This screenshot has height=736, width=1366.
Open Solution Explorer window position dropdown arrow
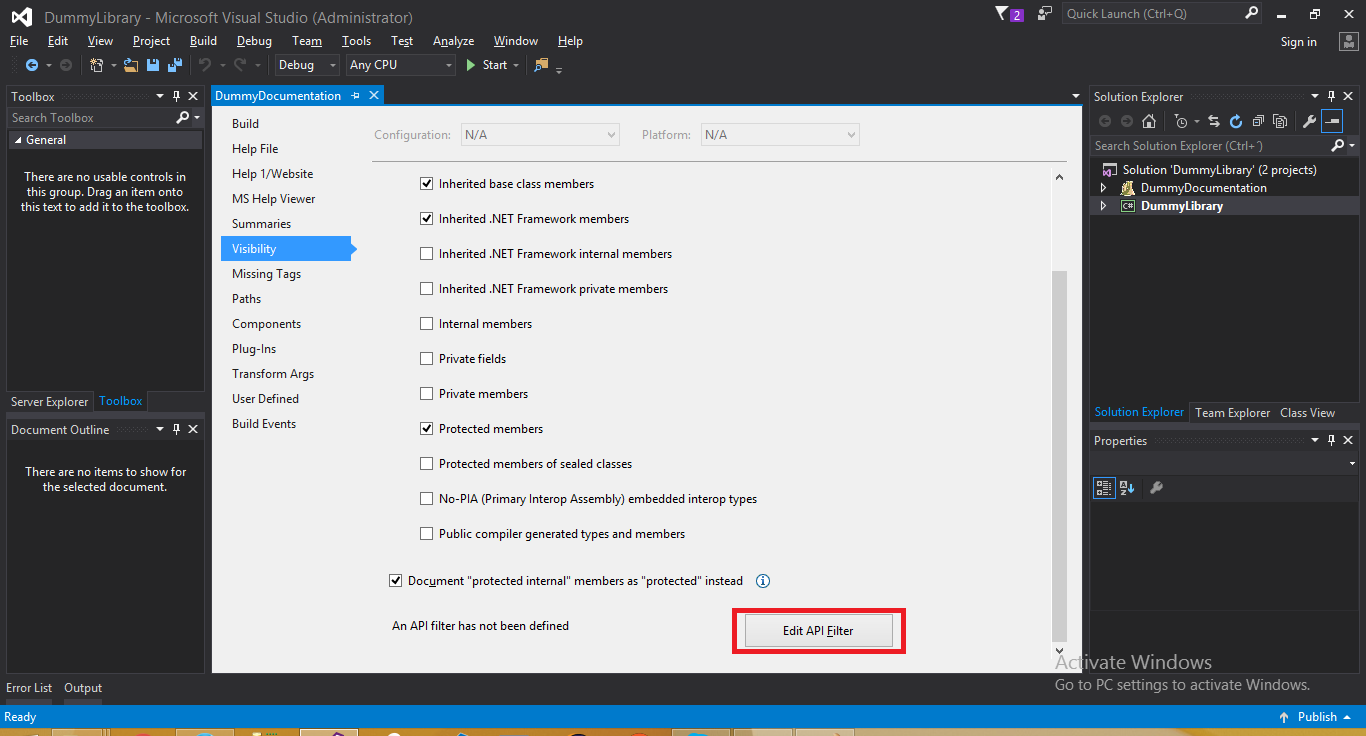tap(1314, 97)
